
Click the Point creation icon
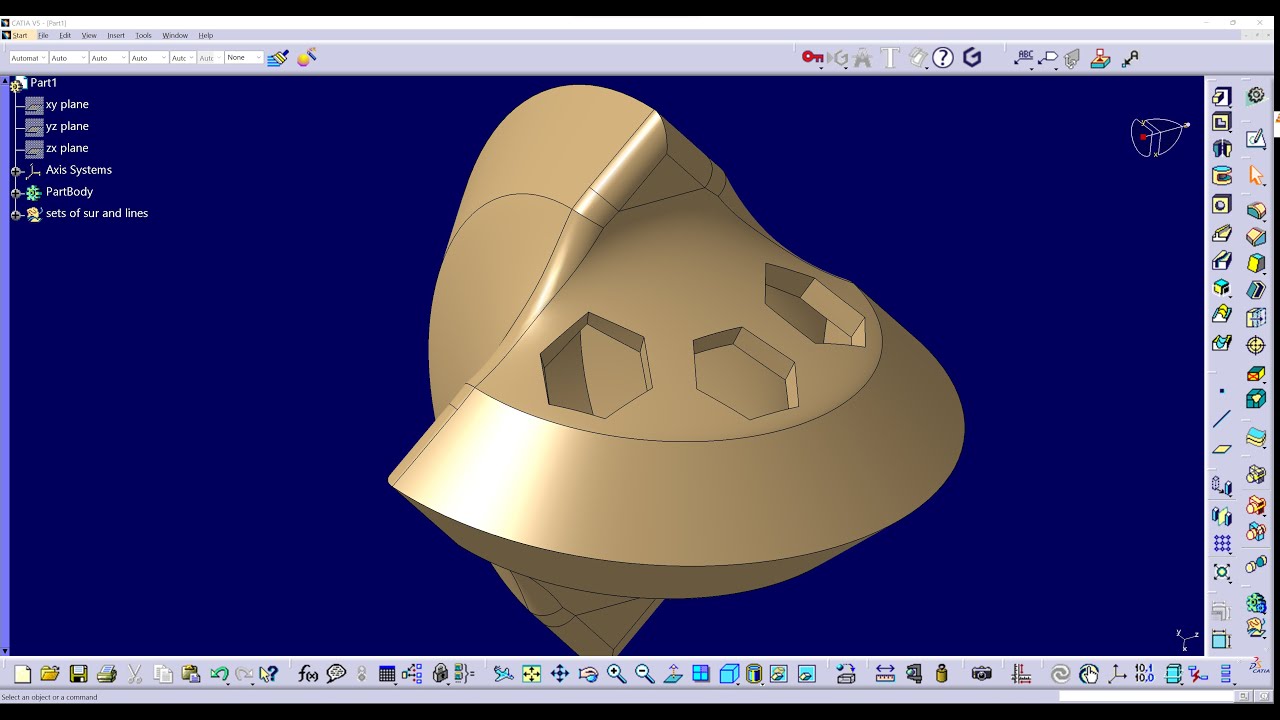pyautogui.click(x=1221, y=392)
